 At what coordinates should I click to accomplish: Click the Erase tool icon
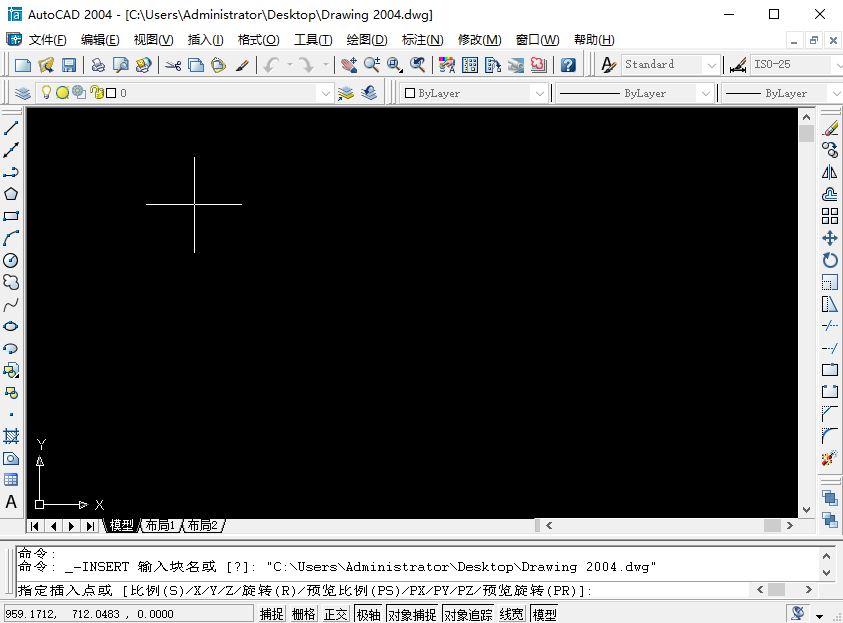click(x=829, y=128)
